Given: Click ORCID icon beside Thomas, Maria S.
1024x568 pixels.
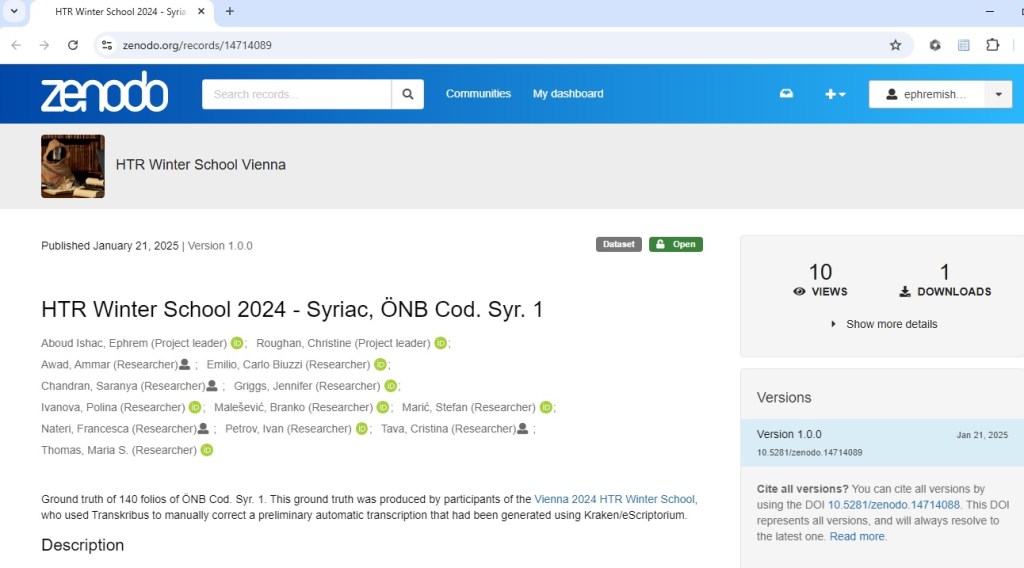Looking at the screenshot, I should [x=207, y=450].
